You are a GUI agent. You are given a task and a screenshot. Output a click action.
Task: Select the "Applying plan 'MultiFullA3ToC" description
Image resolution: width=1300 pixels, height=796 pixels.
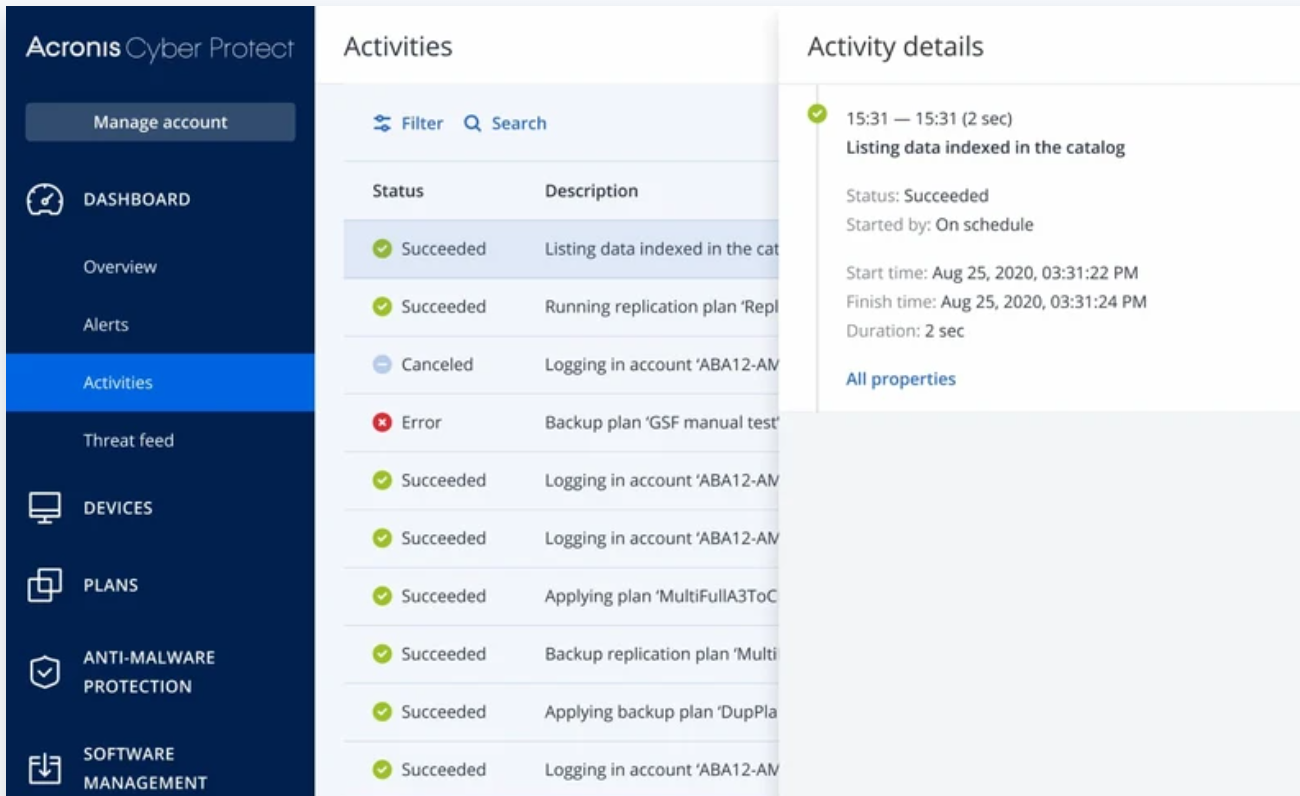tap(661, 597)
